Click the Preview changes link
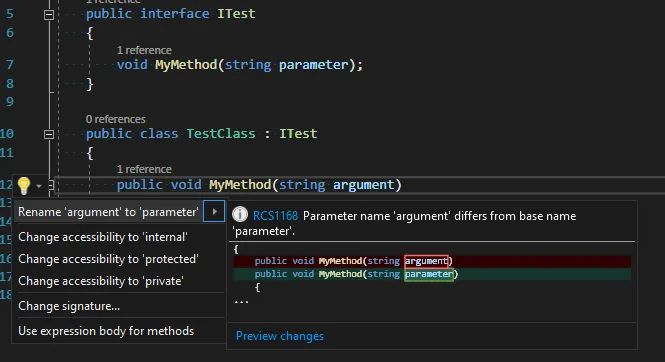The width and height of the screenshot is (665, 362). [279, 336]
